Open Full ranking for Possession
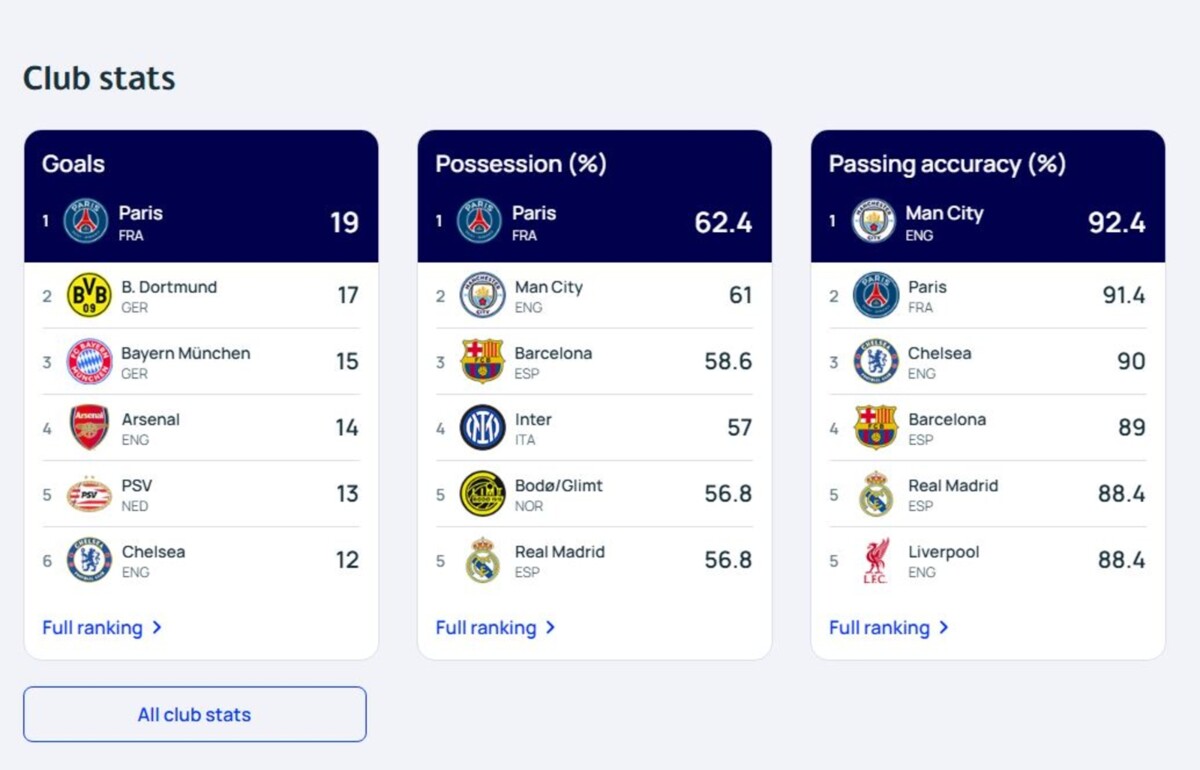This screenshot has height=770, width=1200. [x=495, y=628]
